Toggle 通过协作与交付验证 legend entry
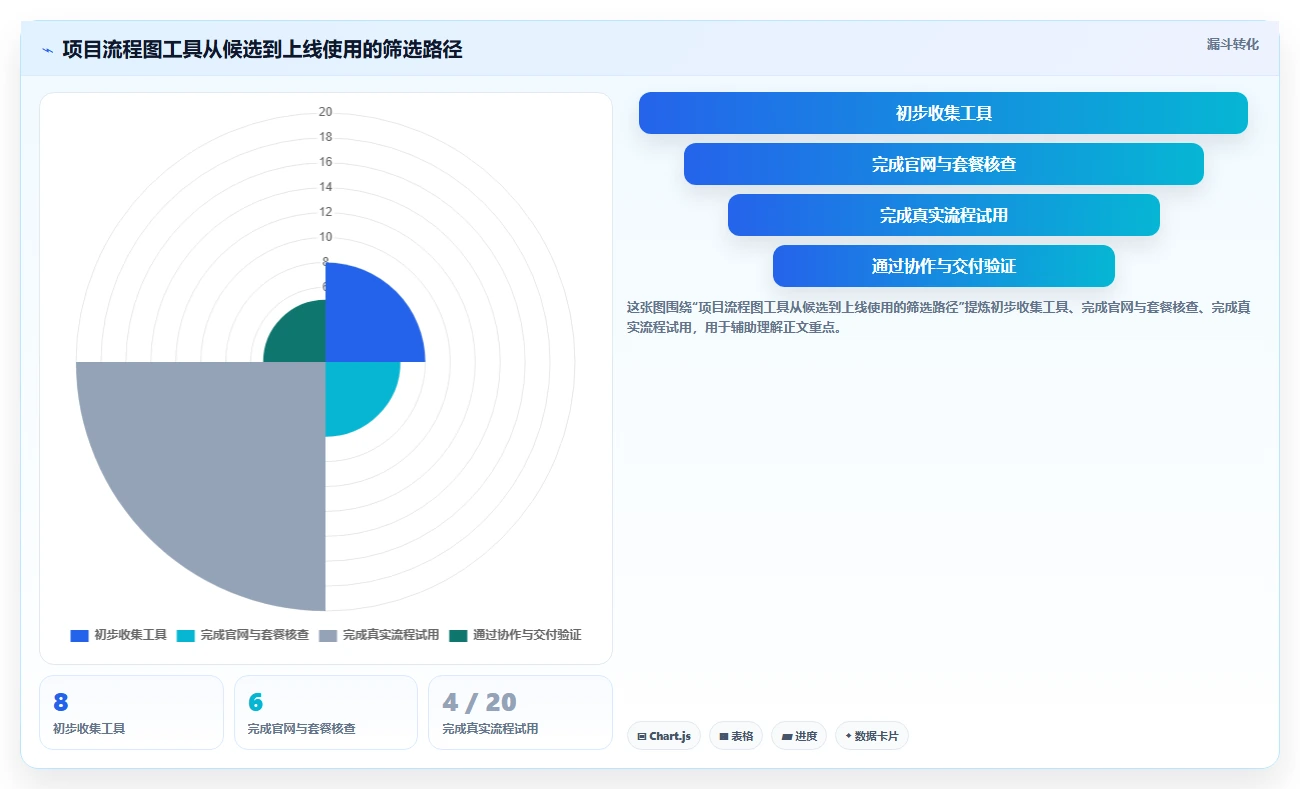Image resolution: width=1300 pixels, height=789 pixels. coord(515,635)
